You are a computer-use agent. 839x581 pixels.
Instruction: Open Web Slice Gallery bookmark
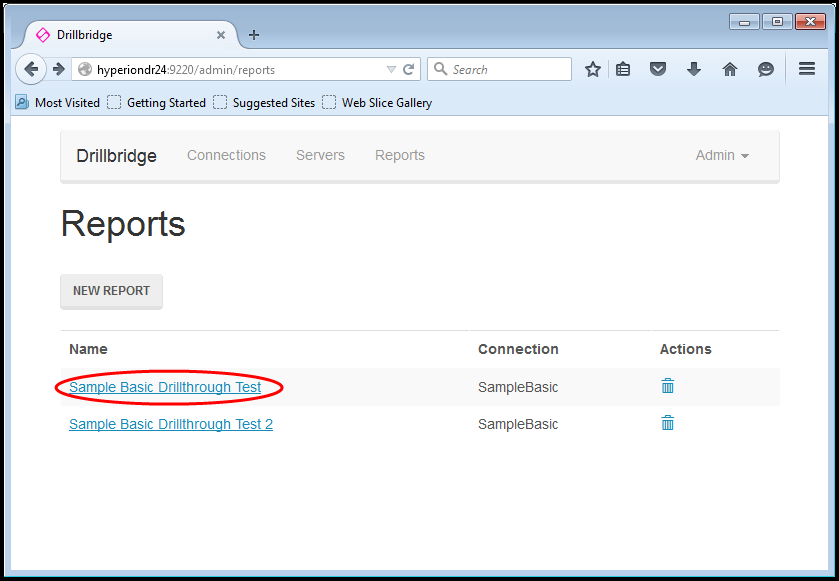point(377,102)
